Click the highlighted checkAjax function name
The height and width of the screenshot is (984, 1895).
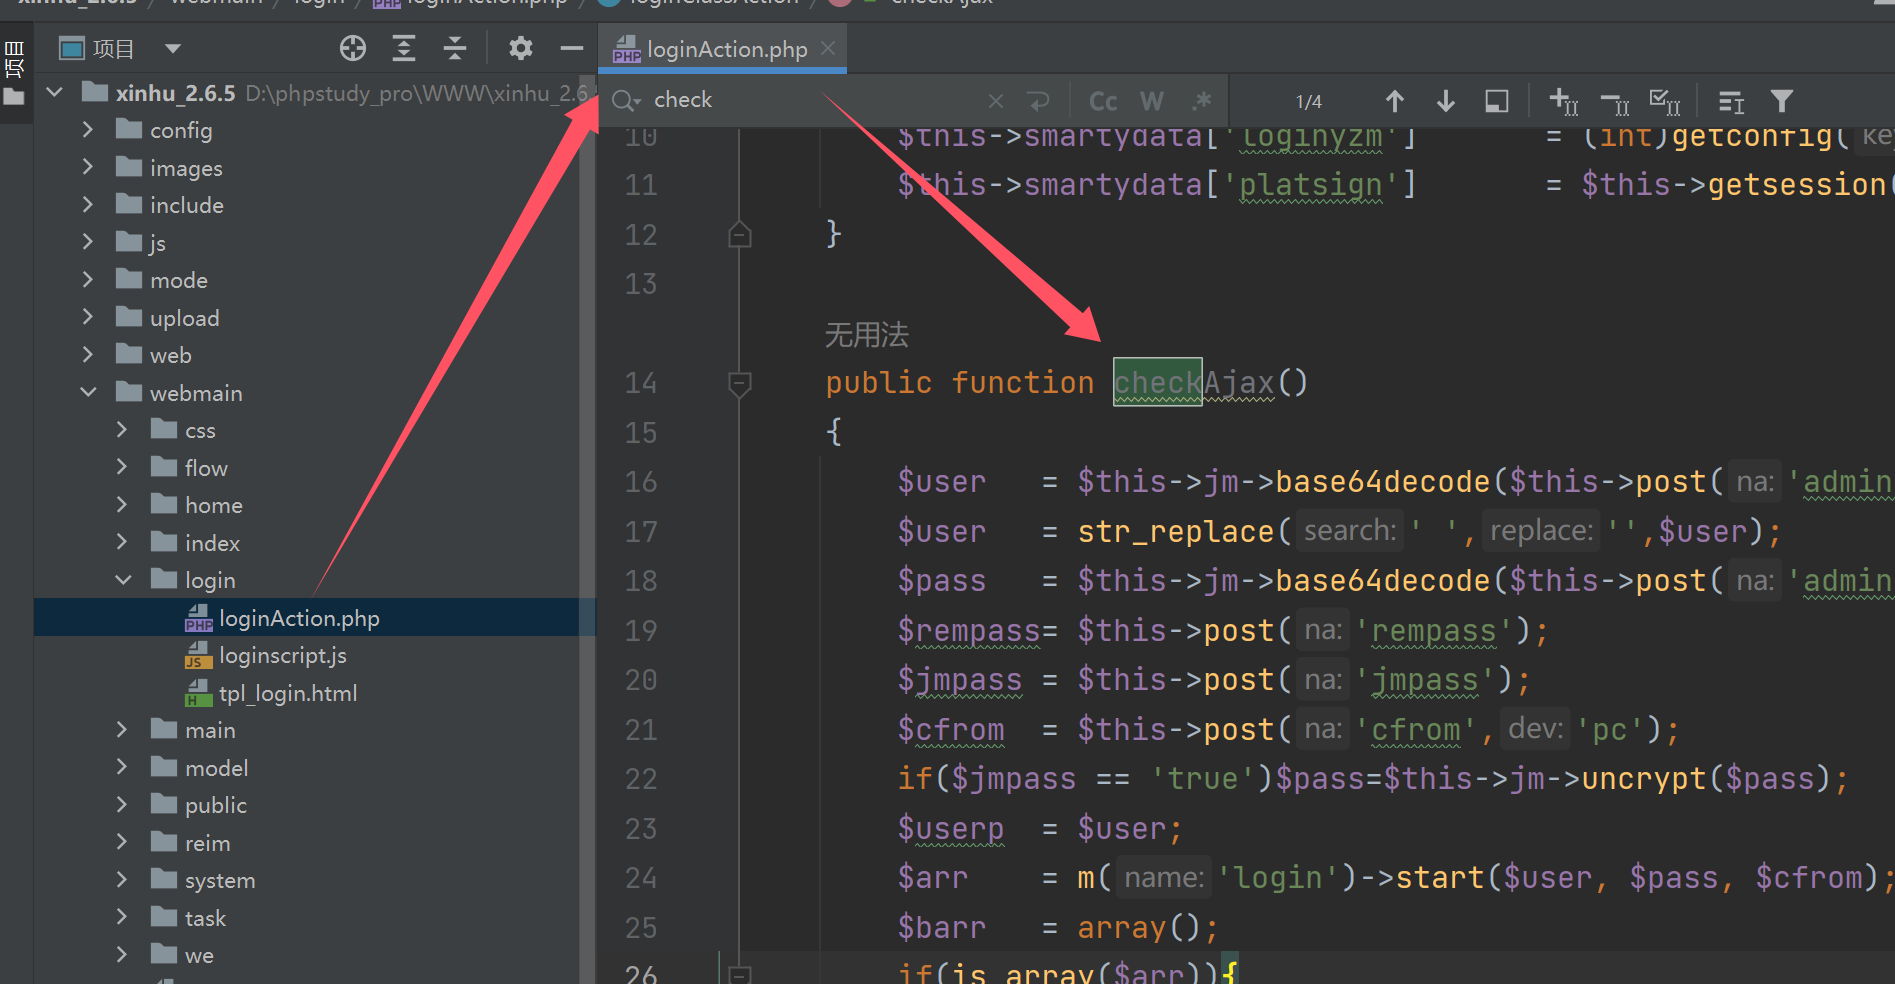[1194, 382]
